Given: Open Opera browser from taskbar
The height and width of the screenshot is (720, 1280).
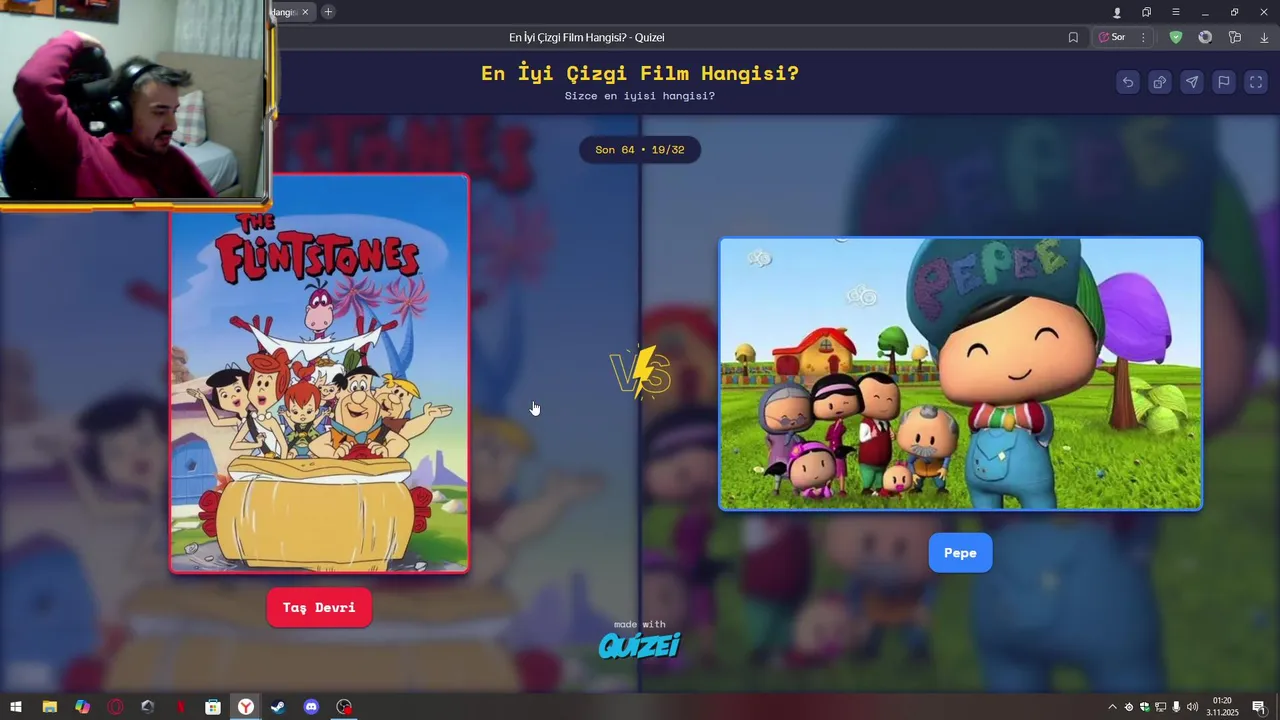Looking at the screenshot, I should click(115, 707).
